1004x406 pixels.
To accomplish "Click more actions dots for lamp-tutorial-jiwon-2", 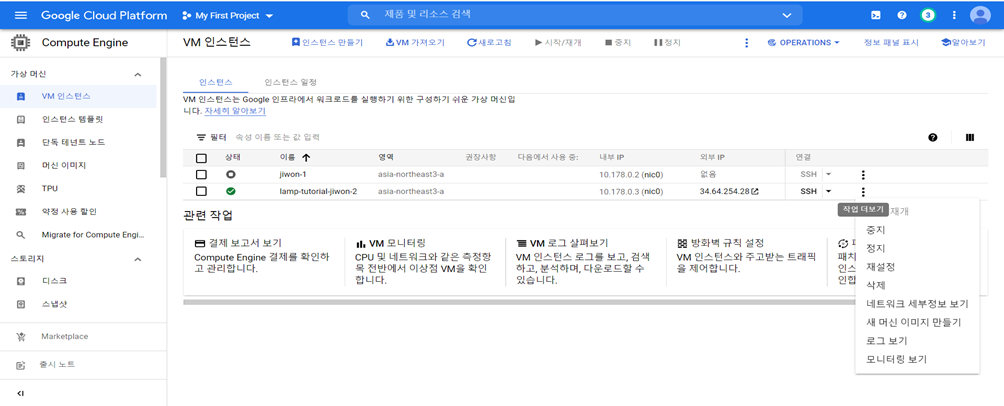I will [863, 191].
